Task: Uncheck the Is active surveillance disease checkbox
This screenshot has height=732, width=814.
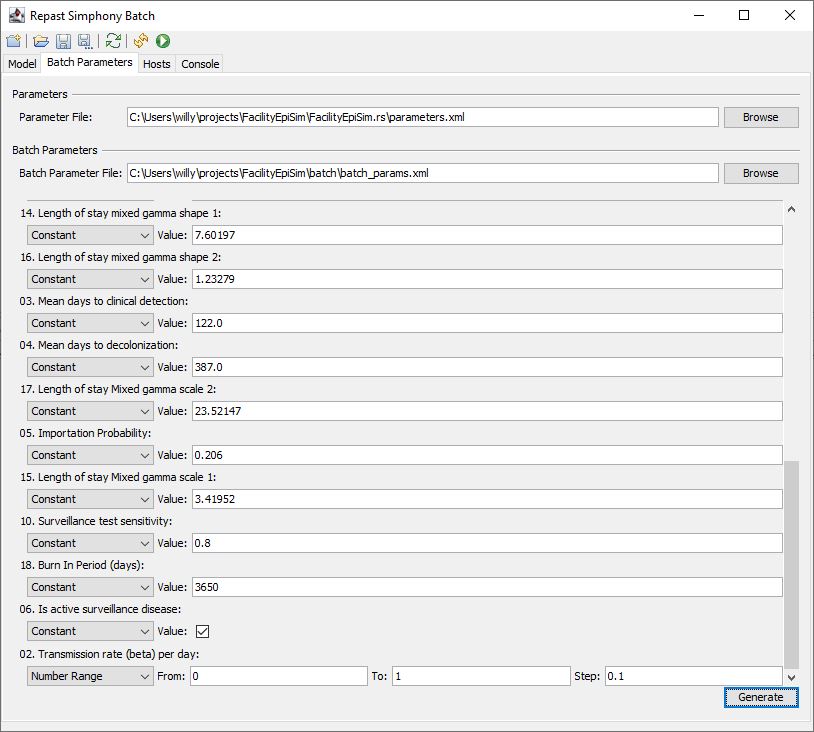Action: [202, 631]
